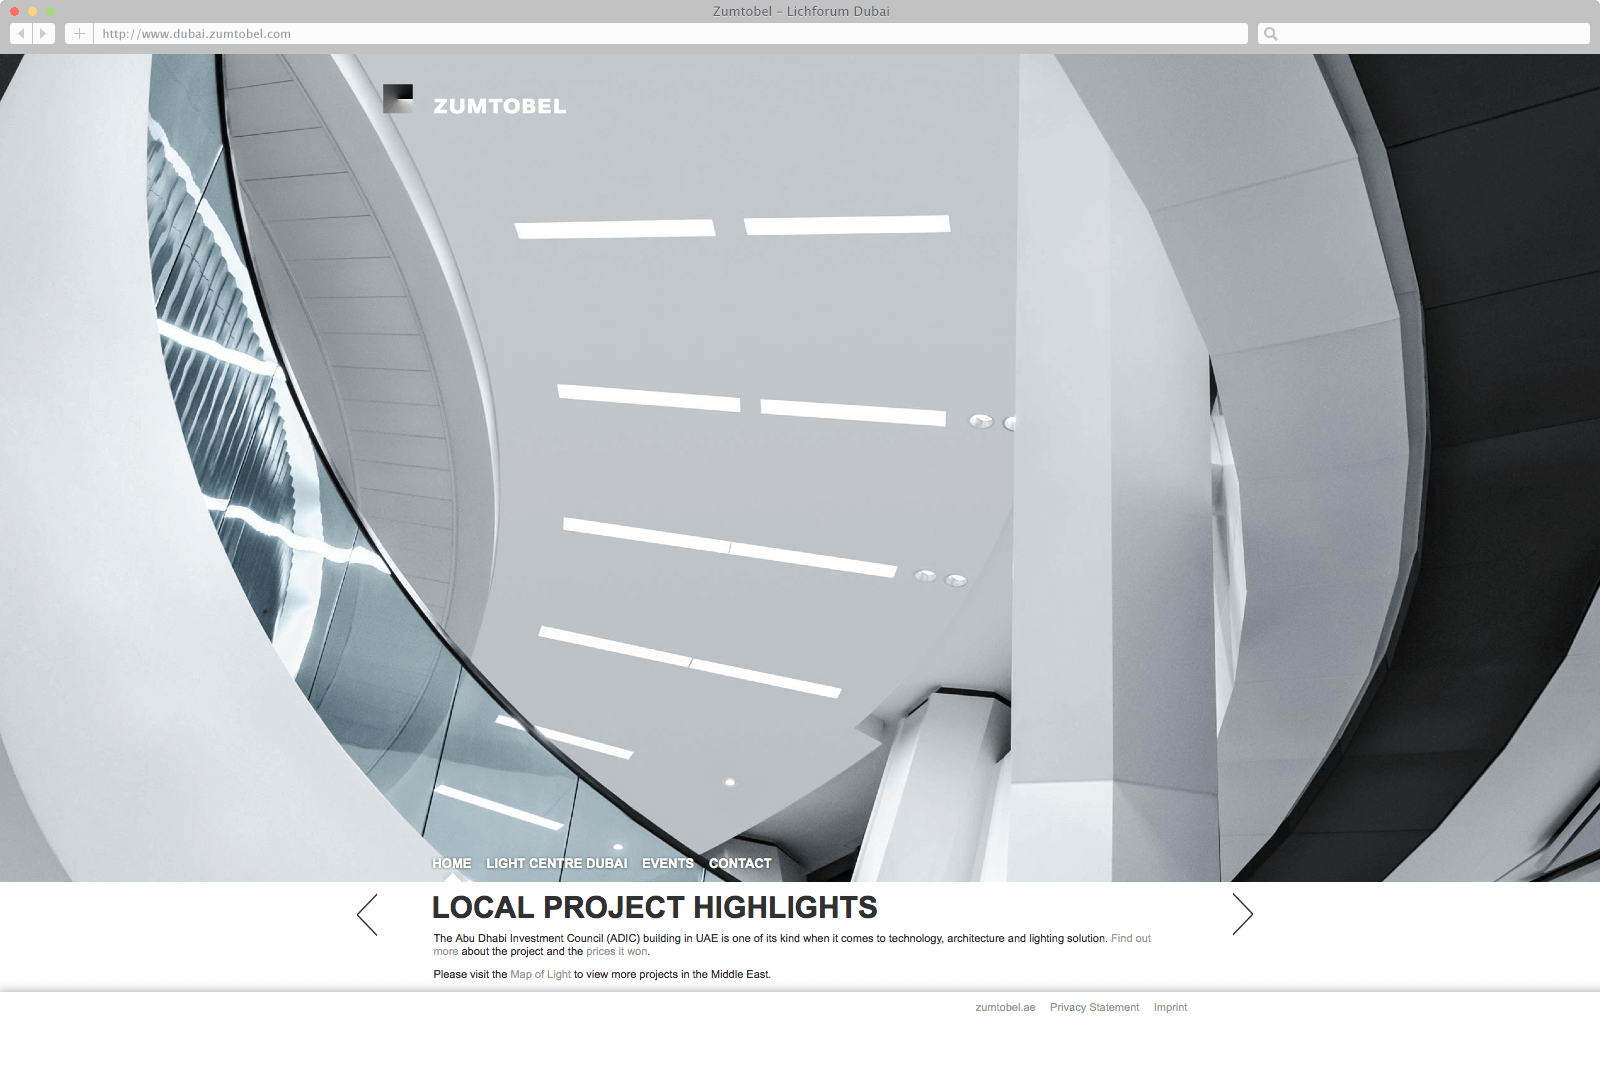Visit the zumtobel.ae footer link
The width and height of the screenshot is (1600, 1074).
(x=1005, y=1007)
